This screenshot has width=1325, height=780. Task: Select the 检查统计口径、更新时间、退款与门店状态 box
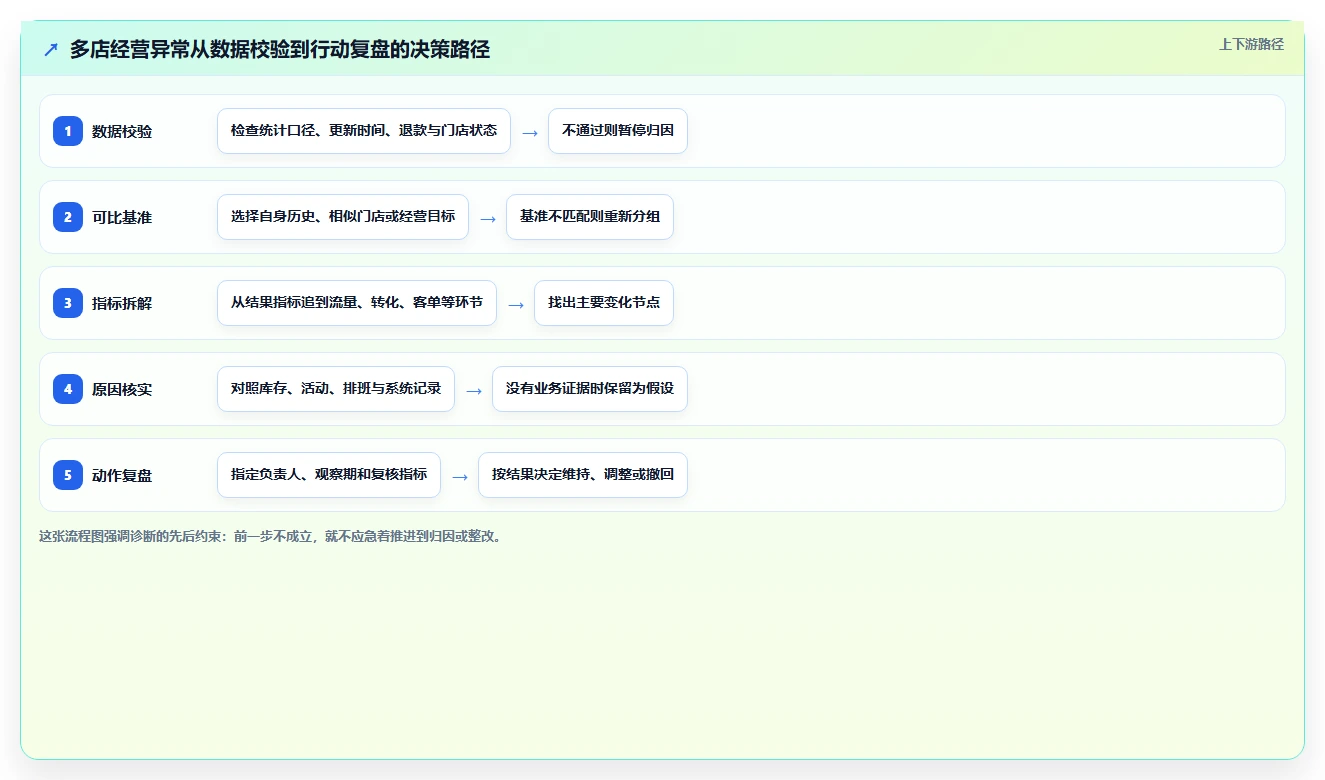point(364,131)
